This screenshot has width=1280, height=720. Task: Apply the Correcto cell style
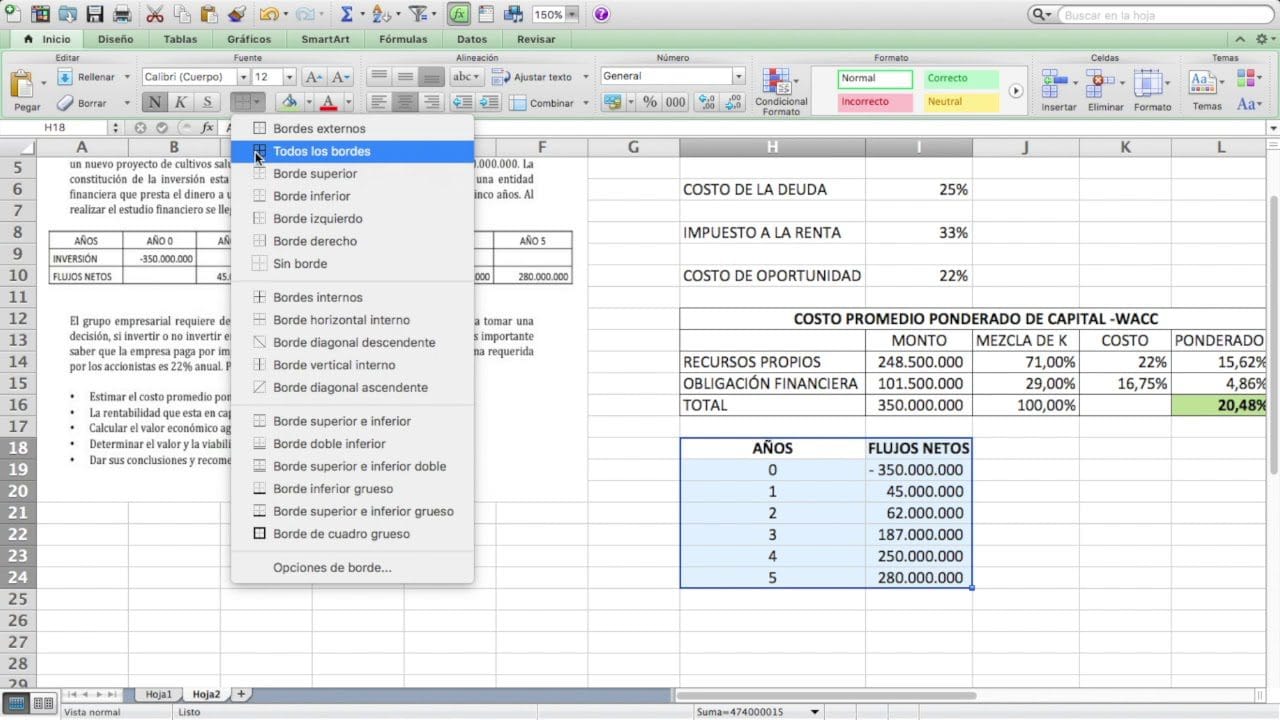(960, 78)
